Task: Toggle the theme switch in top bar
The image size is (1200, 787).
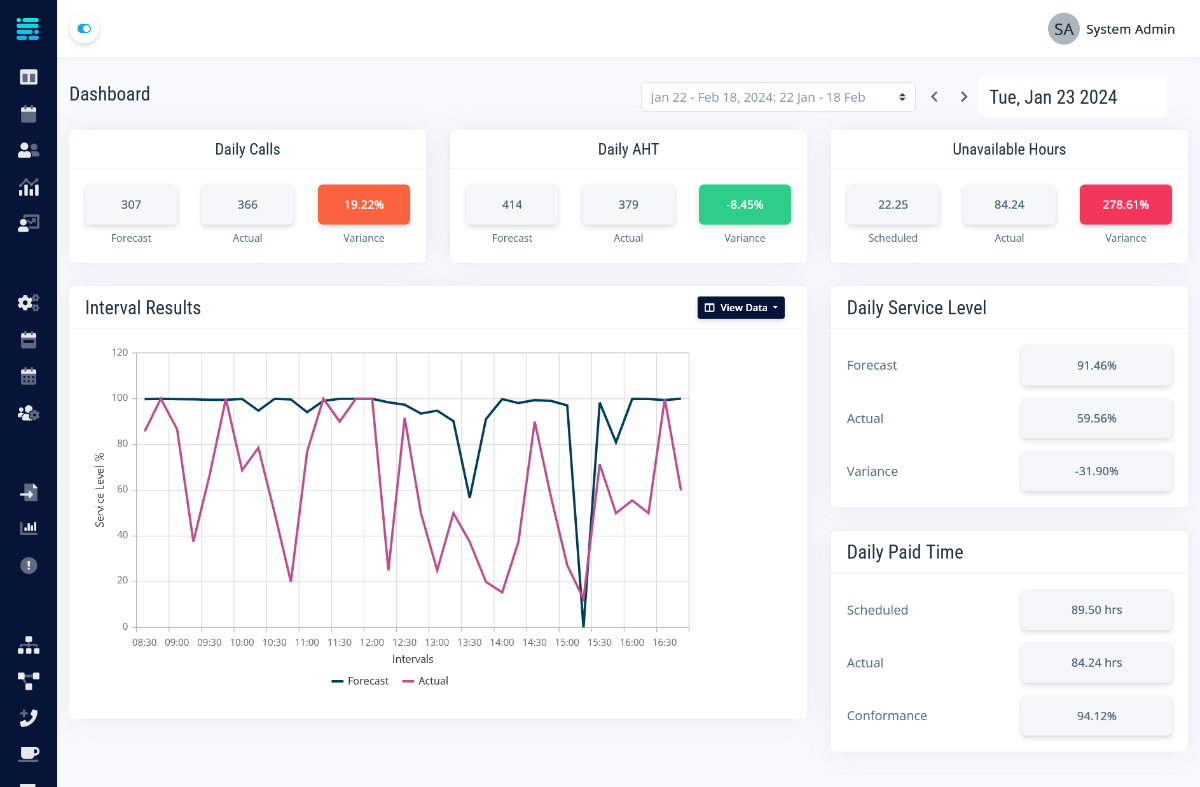Action: pos(84,28)
